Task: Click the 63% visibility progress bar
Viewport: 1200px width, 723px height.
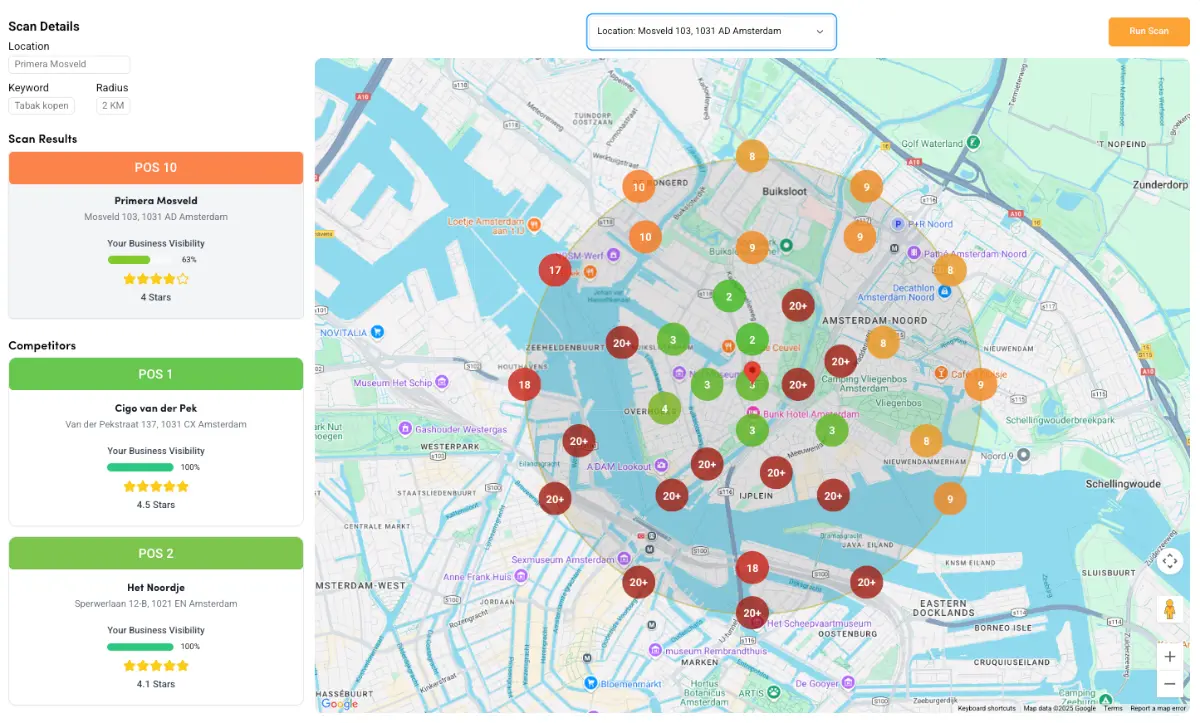Action: (141, 259)
